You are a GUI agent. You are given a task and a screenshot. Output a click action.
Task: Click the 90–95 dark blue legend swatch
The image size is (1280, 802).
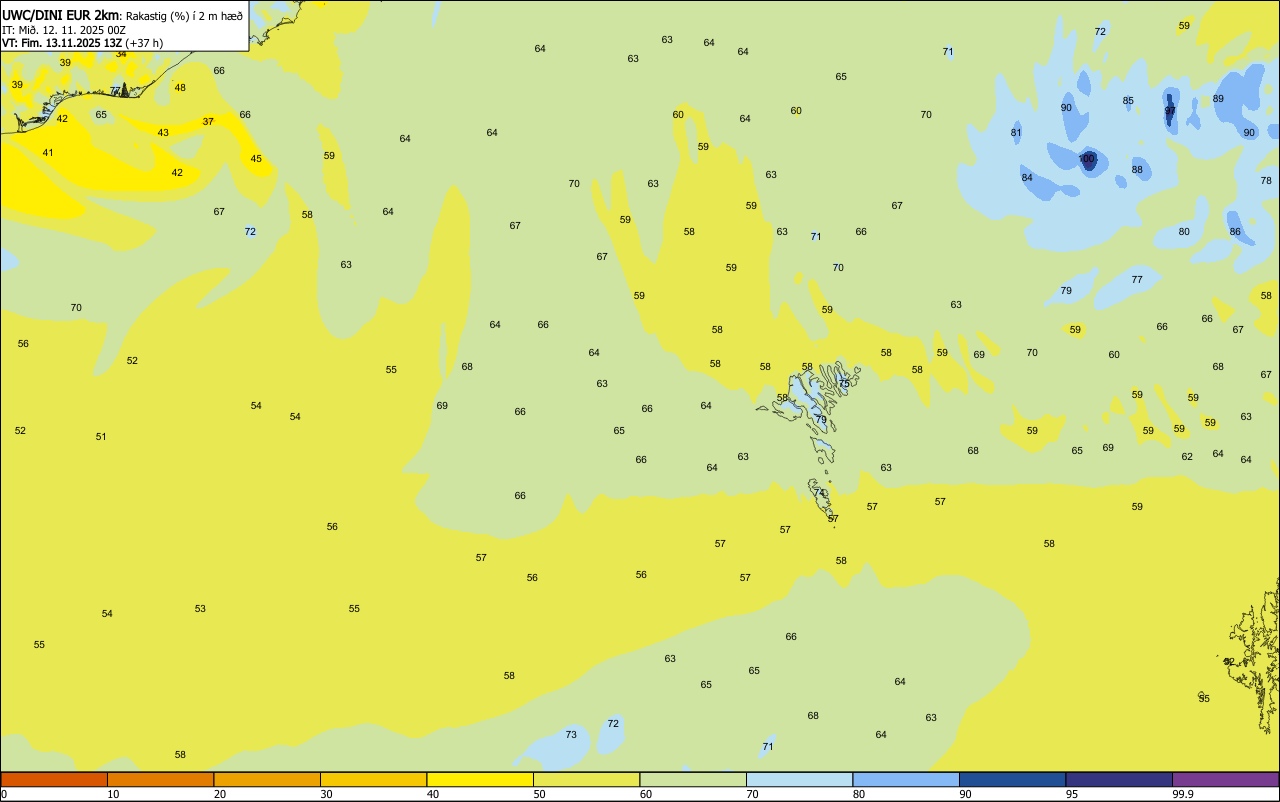(x=1012, y=779)
